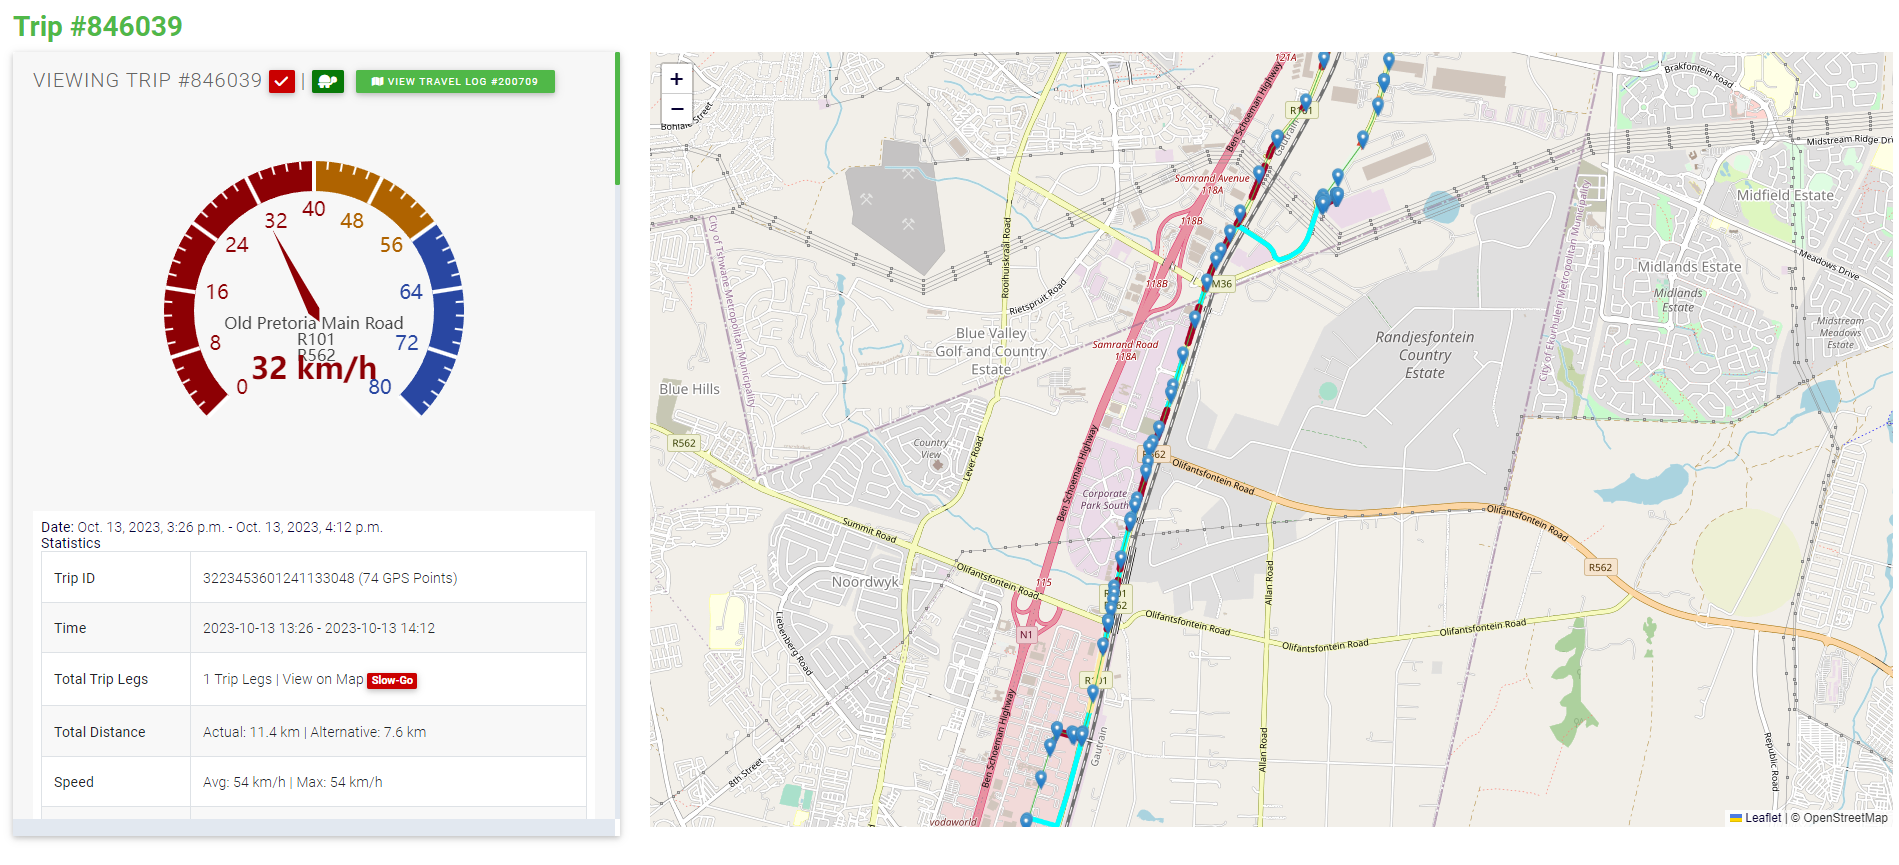Select the northeastern-most GPS marker on the route
1899x865 pixels.
1388,60
